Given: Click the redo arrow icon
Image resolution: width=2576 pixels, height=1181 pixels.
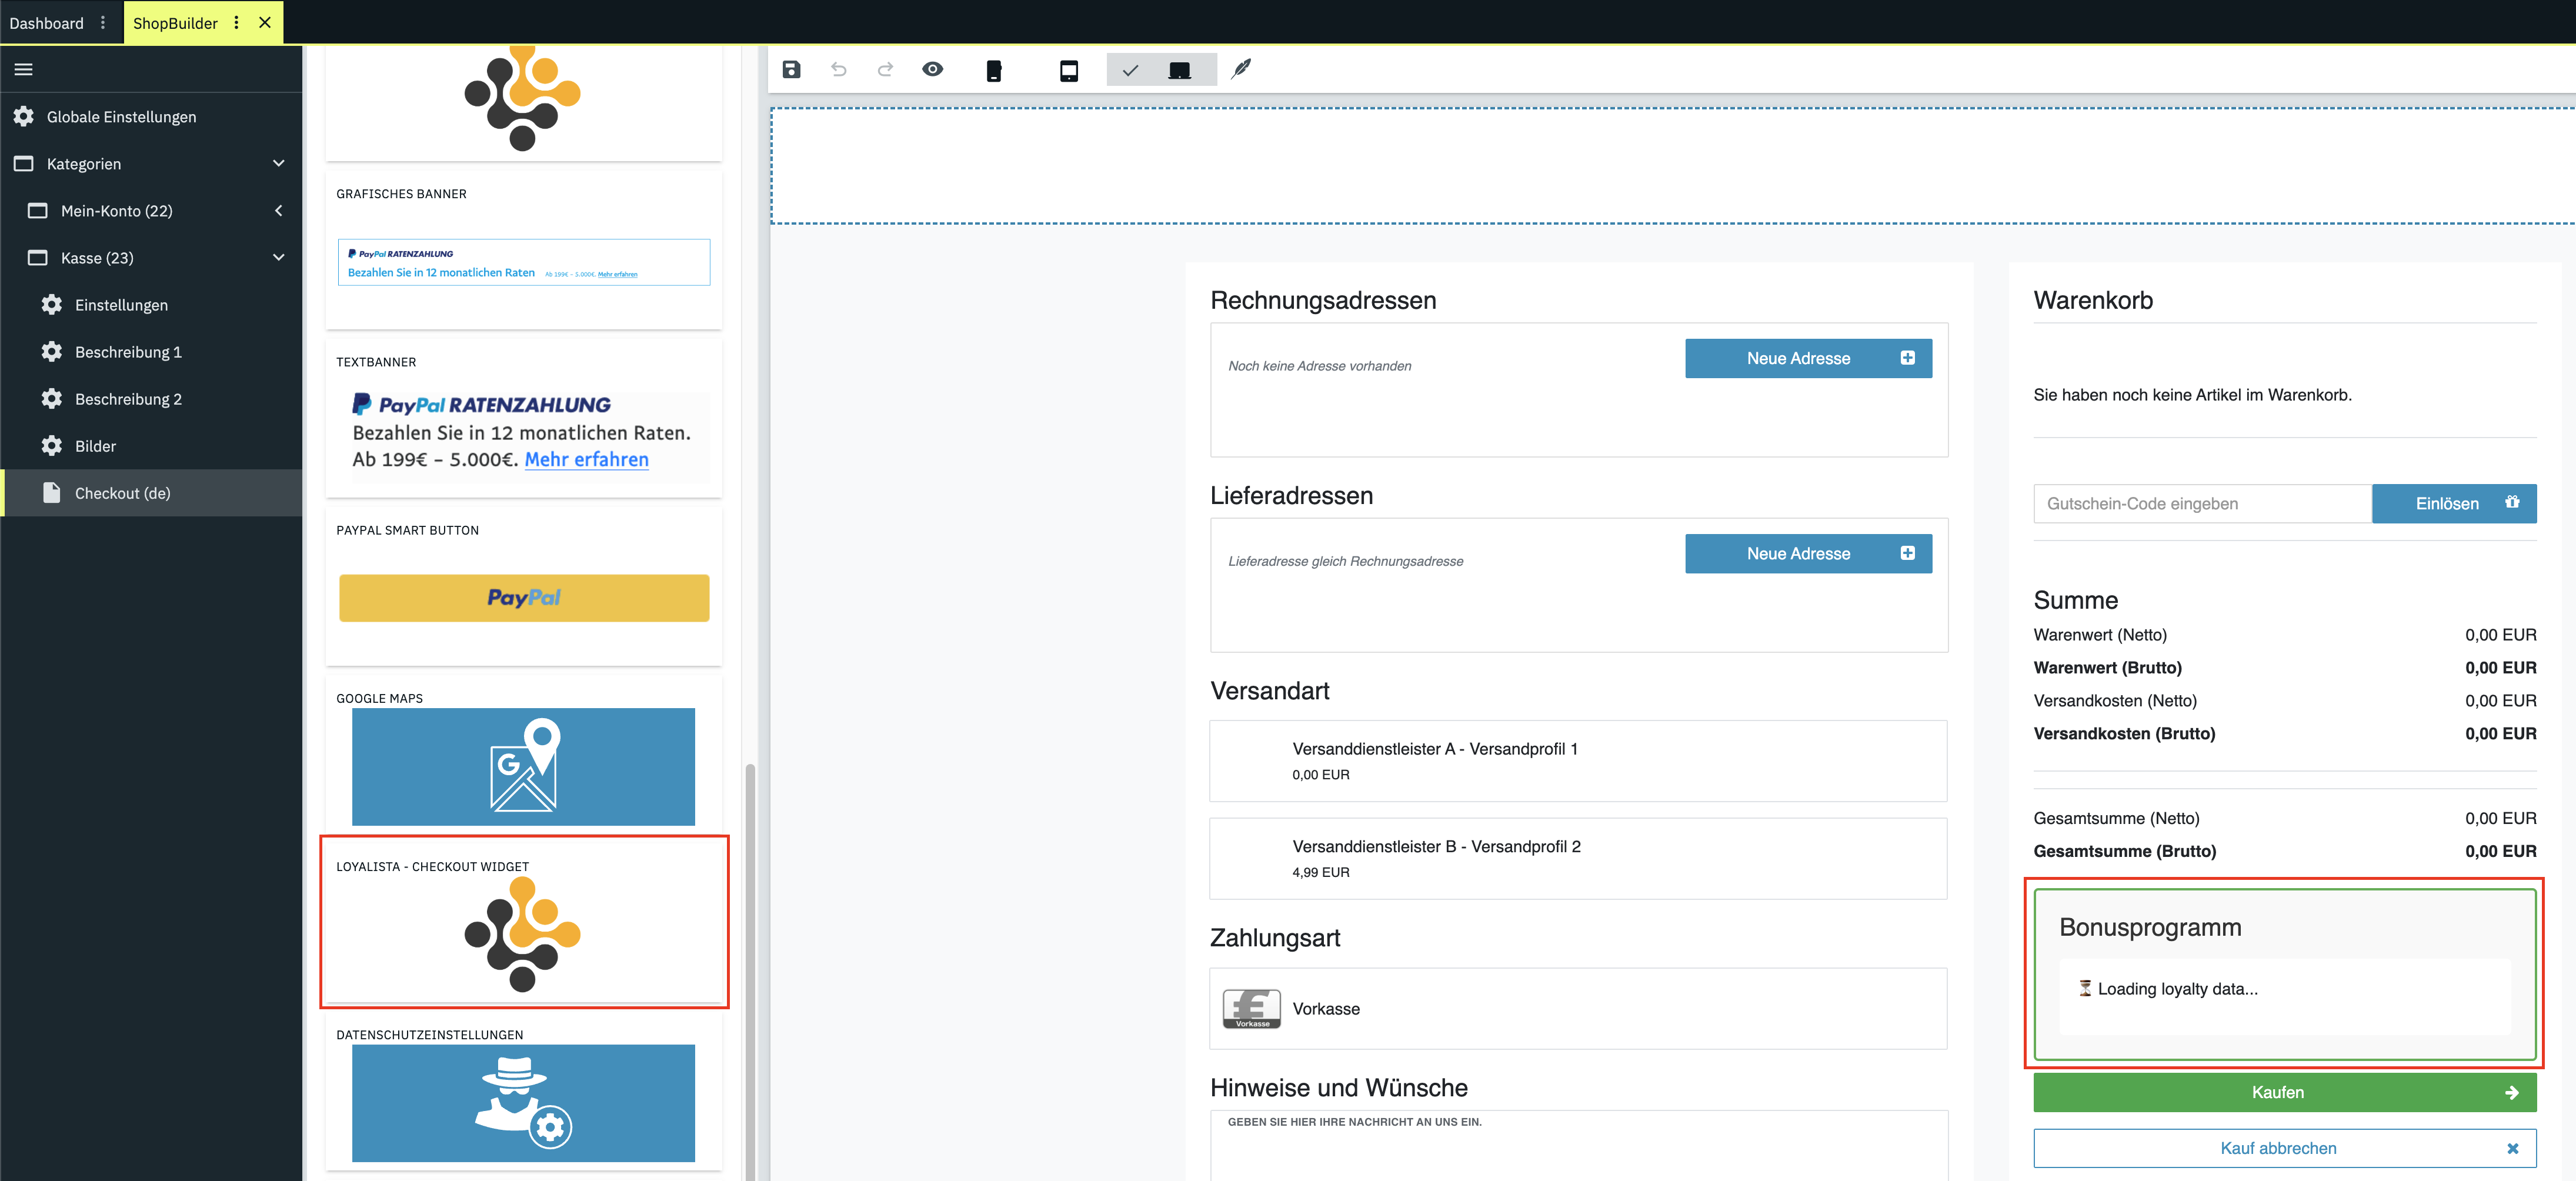Looking at the screenshot, I should (x=885, y=69).
